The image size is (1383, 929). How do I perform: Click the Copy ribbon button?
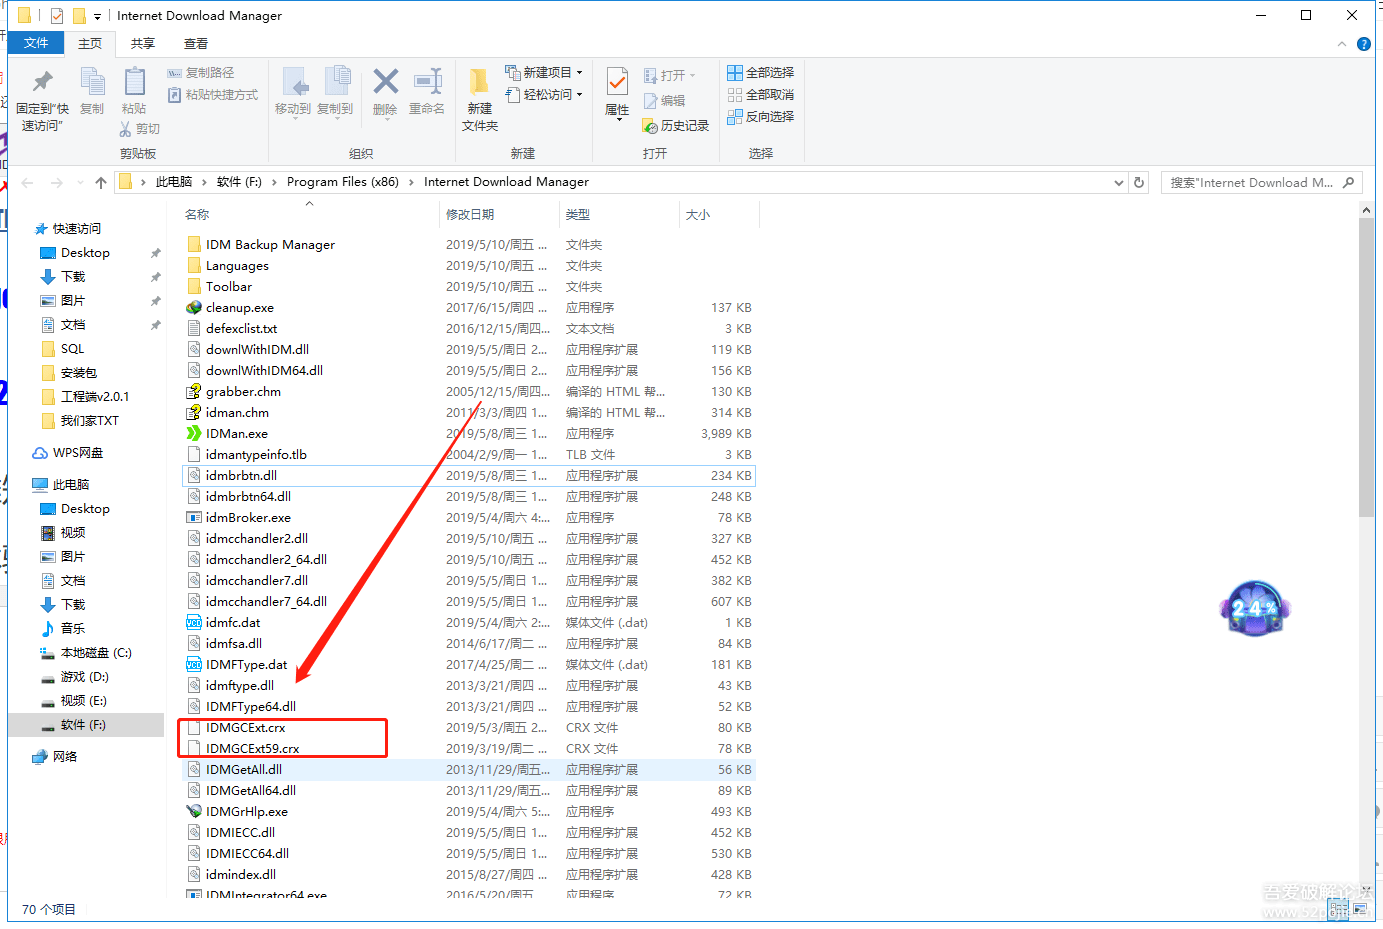92,92
